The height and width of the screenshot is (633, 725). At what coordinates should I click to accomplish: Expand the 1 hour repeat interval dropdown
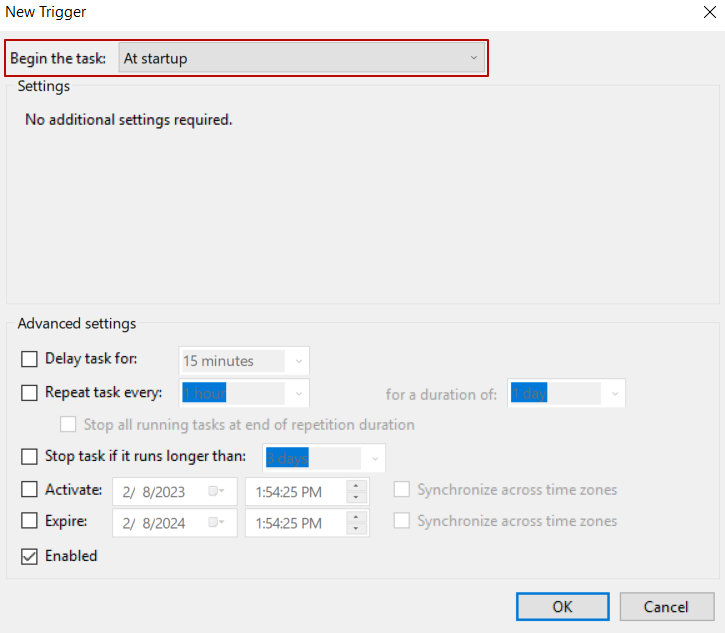click(297, 394)
